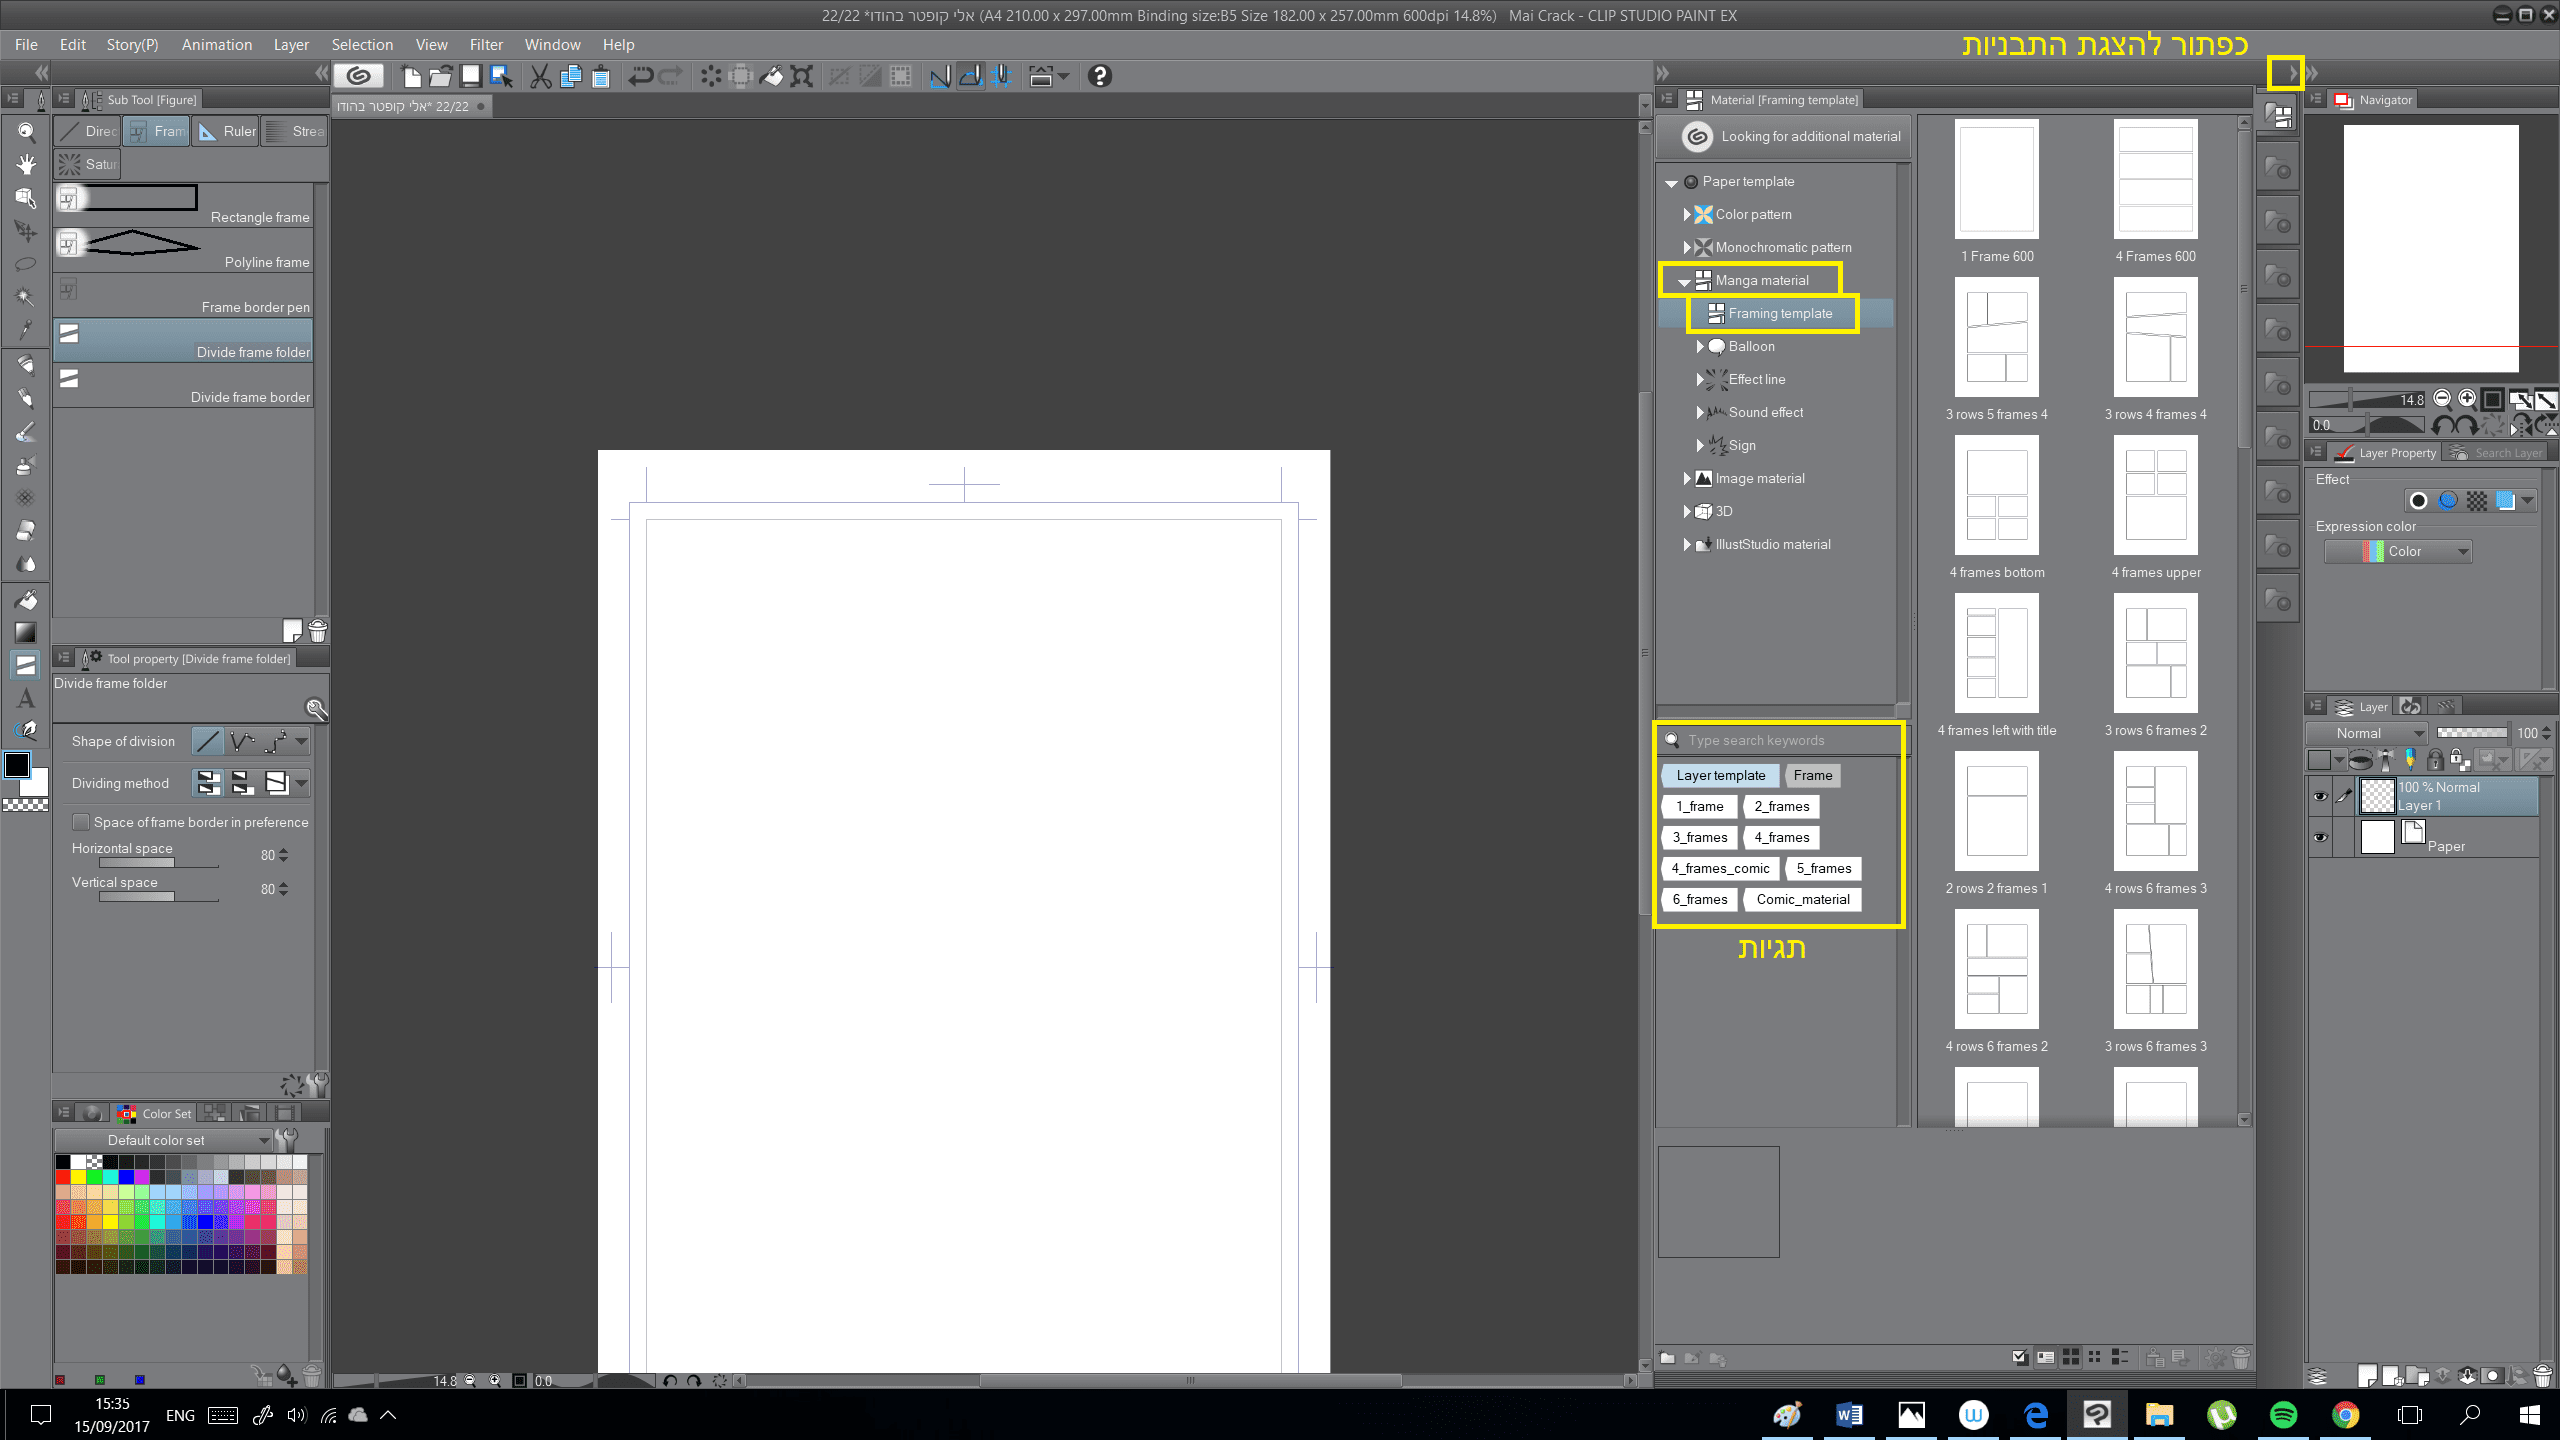Expand the Balloon material folder
This screenshot has height=1440, width=2560.
pyautogui.click(x=1700, y=346)
